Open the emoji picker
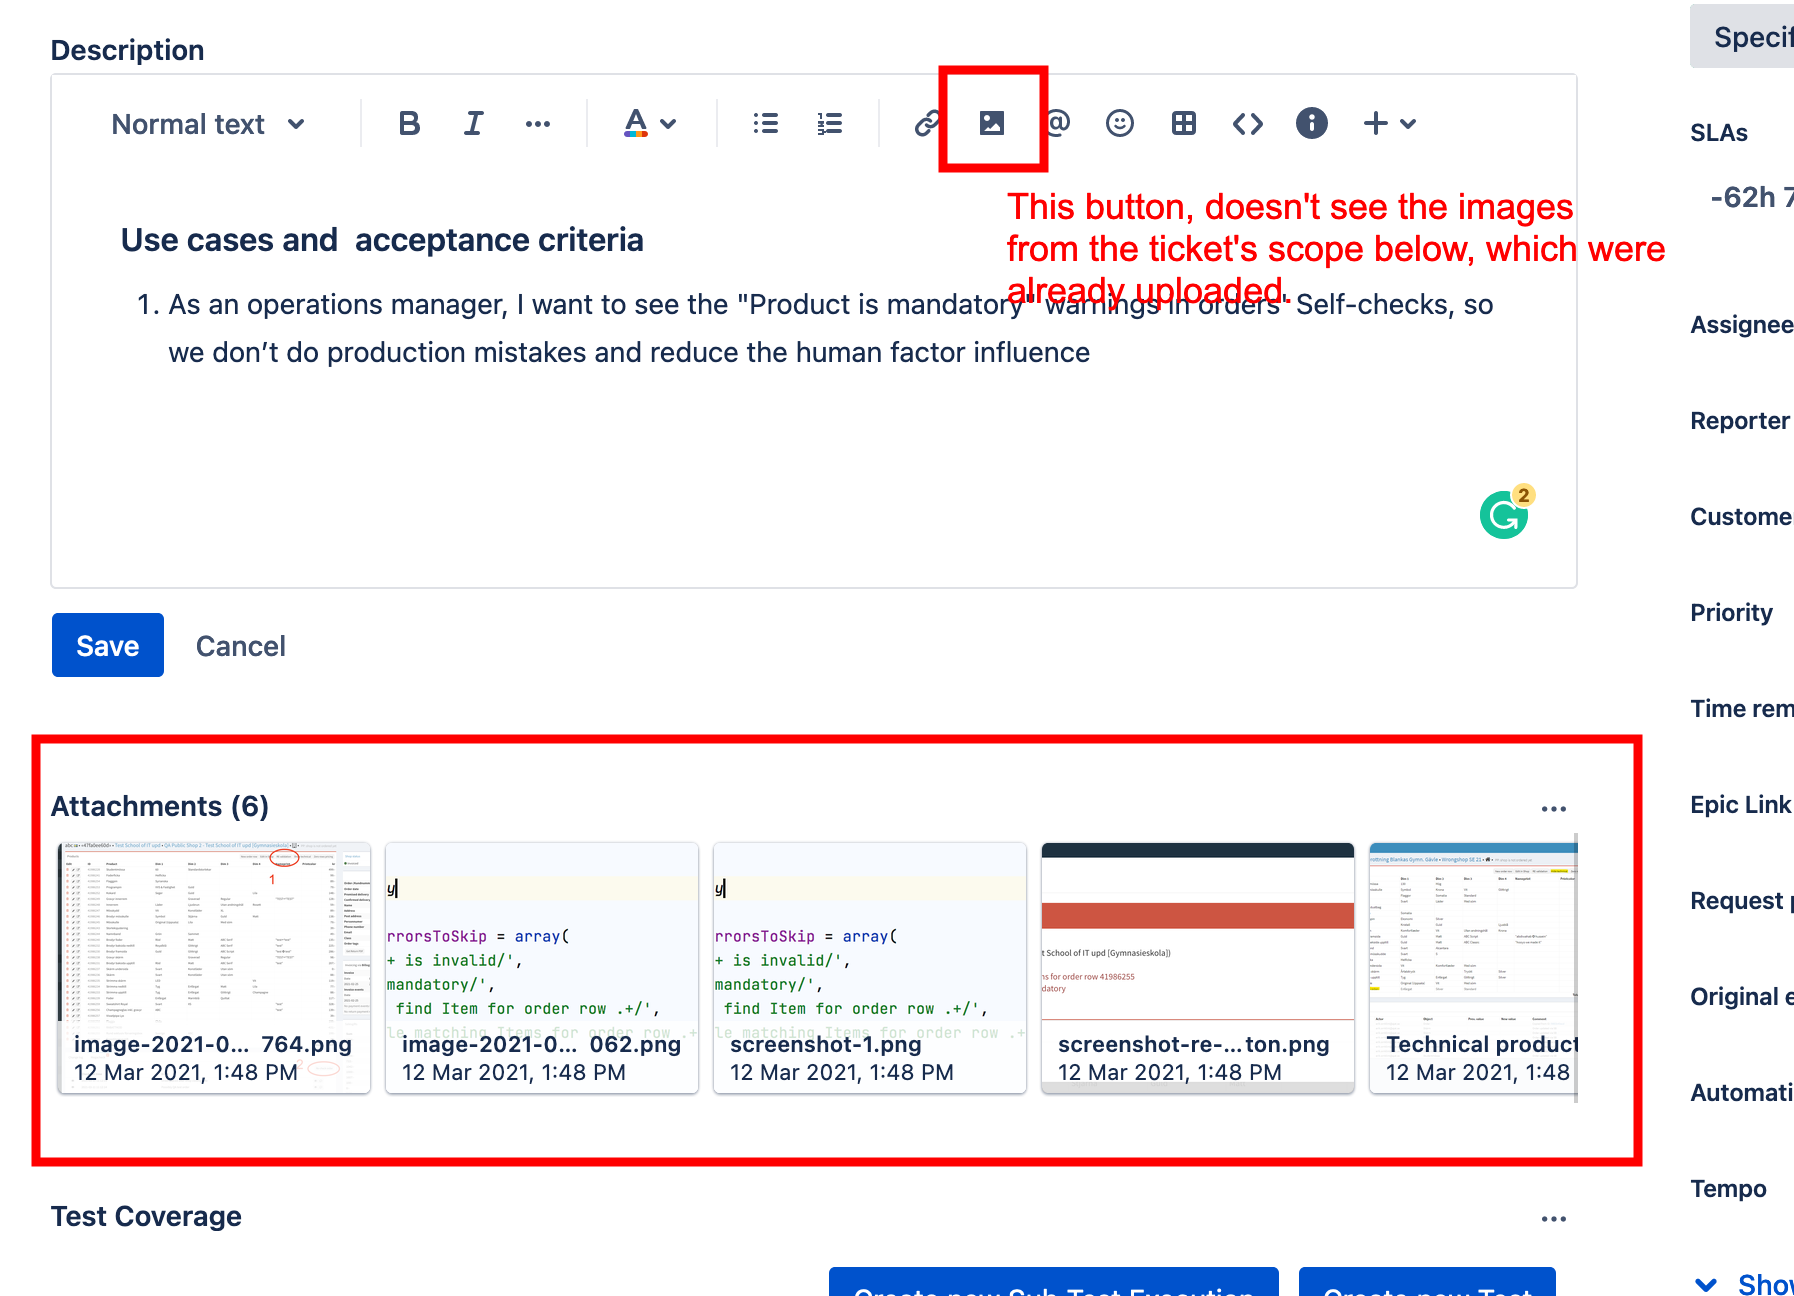1794x1296 pixels. point(1120,124)
